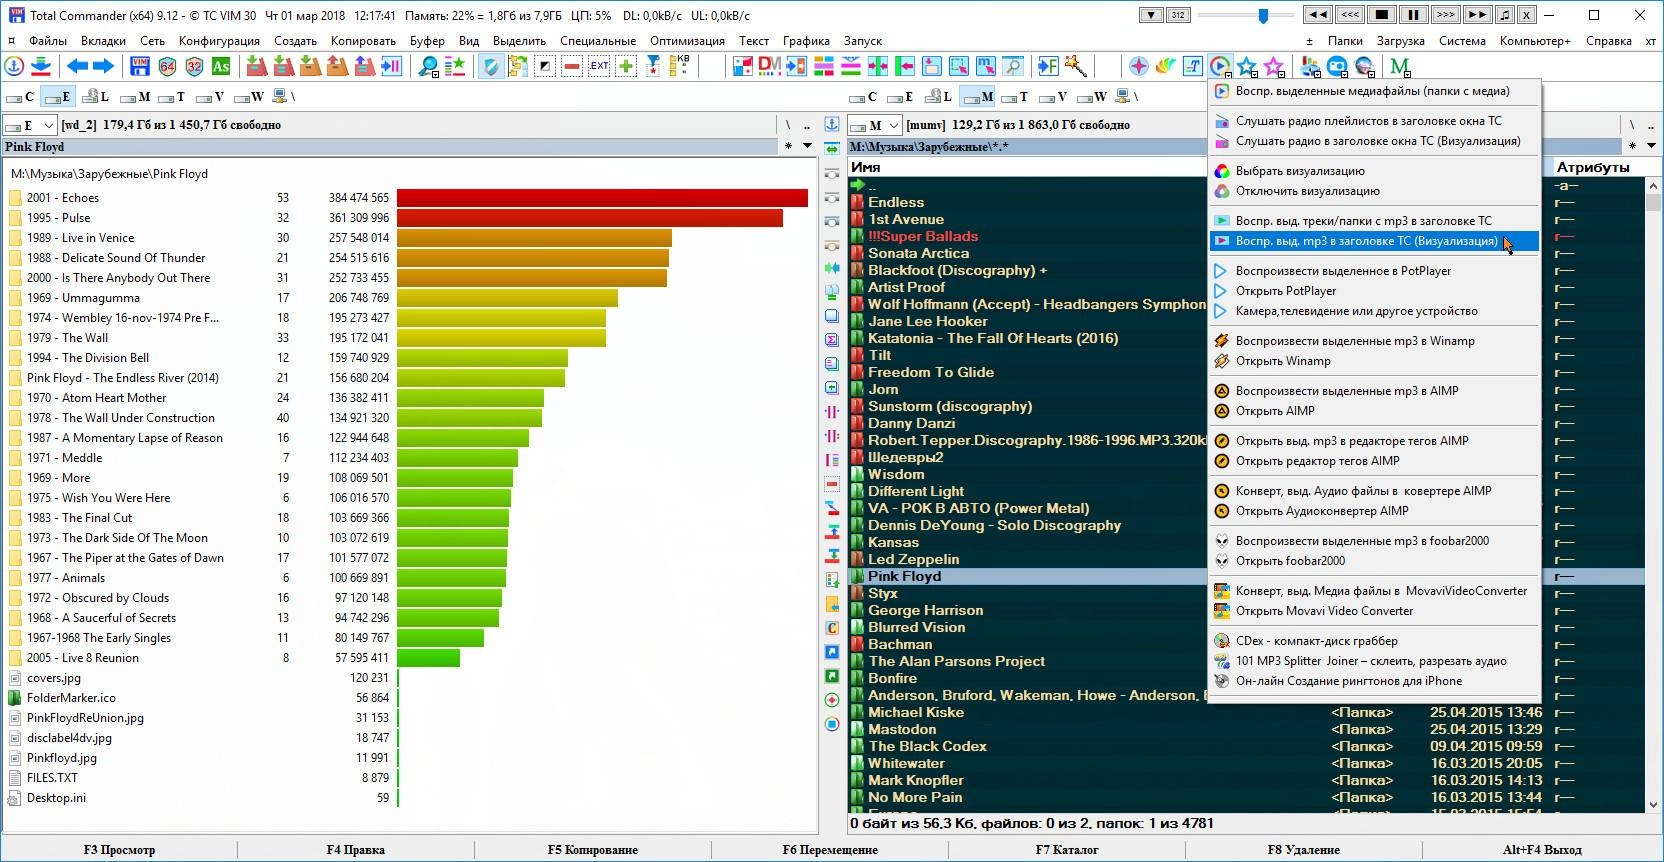The image size is (1664, 862).
Task: Click the 32-bit shield icon
Action: [194, 67]
